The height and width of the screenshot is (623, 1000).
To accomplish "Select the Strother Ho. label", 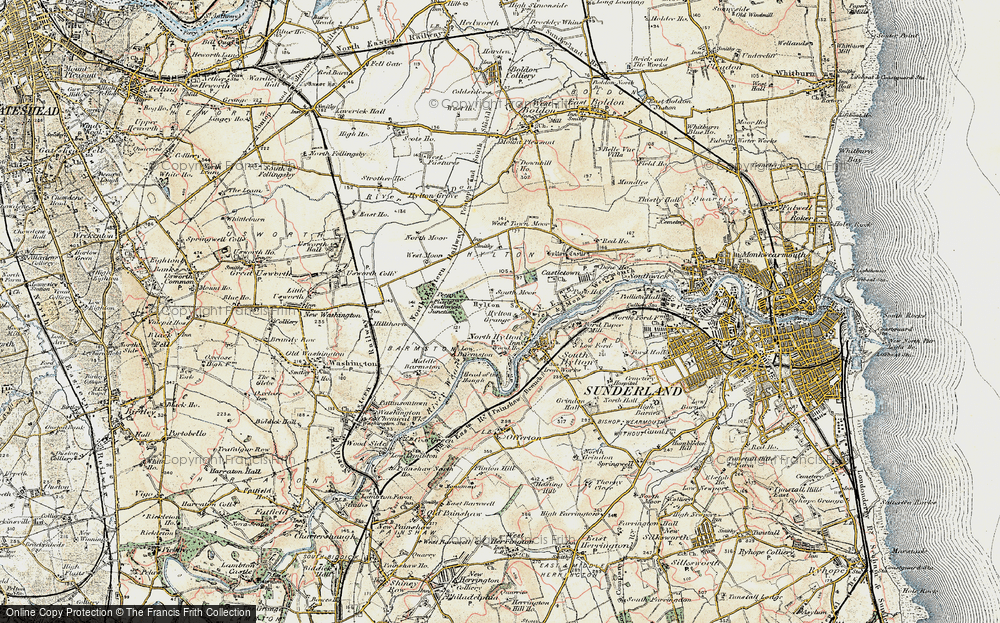I will click(x=384, y=179).
